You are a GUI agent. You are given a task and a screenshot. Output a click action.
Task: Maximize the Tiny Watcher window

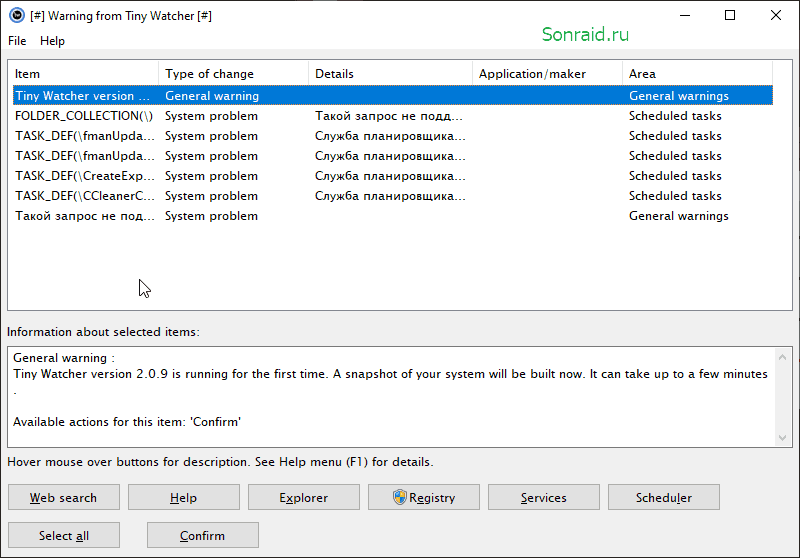(x=730, y=15)
